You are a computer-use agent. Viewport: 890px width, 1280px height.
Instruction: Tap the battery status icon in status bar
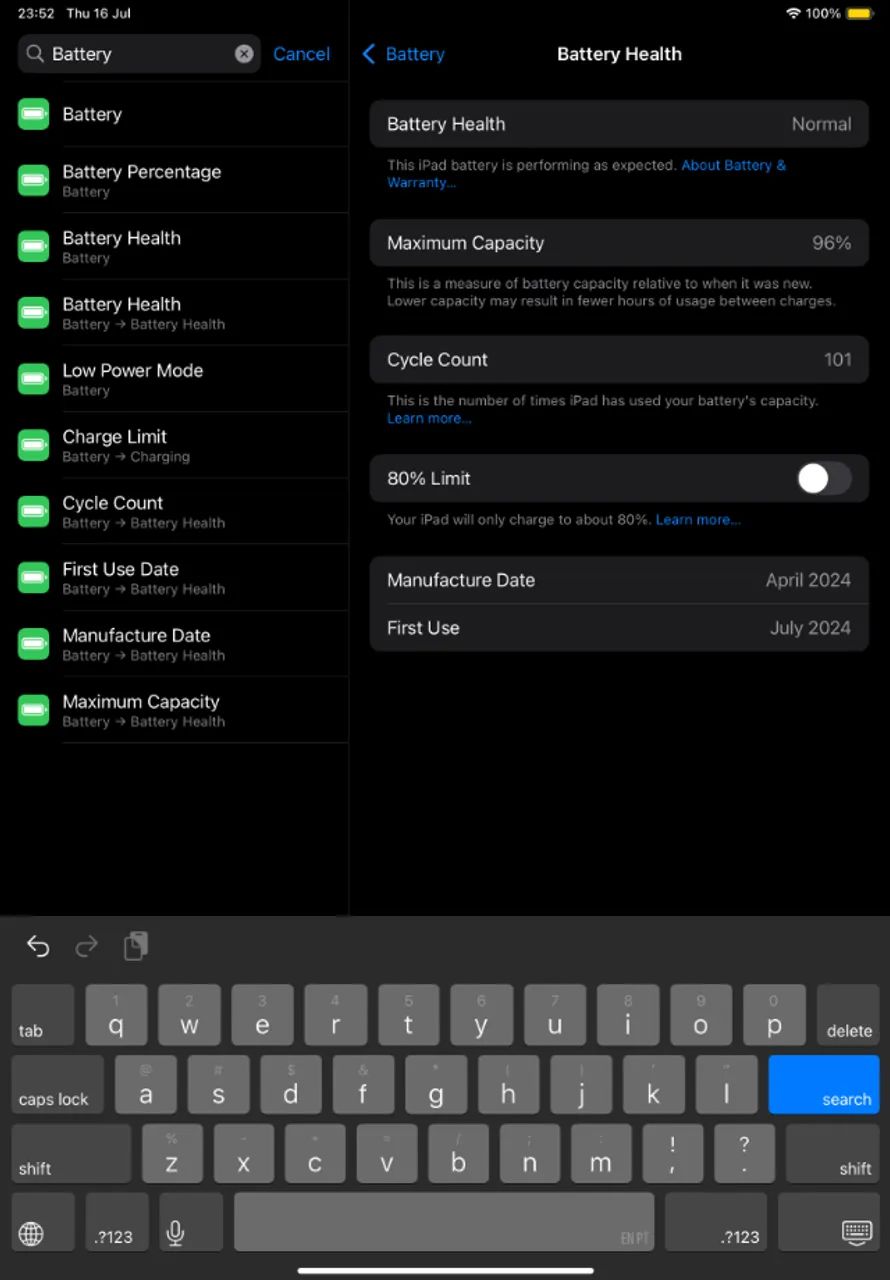click(859, 14)
